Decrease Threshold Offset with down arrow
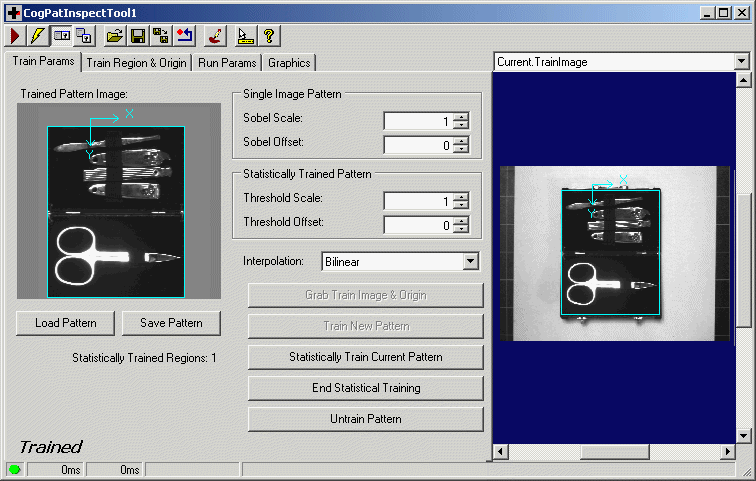The width and height of the screenshot is (756, 481). [x=461, y=229]
